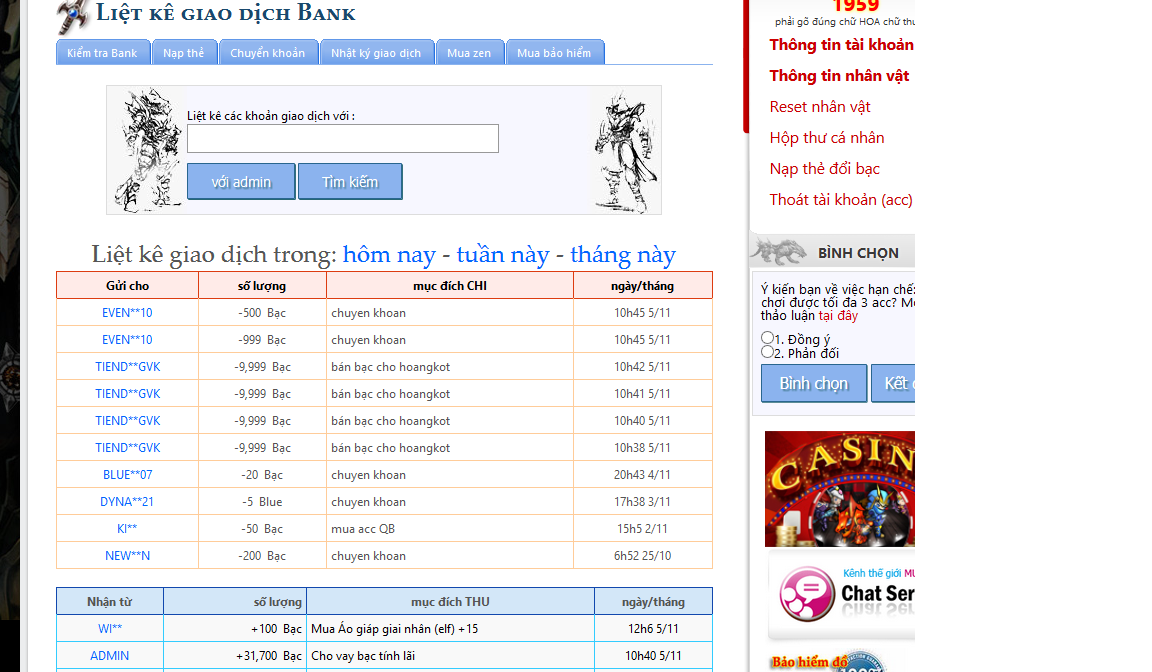Filter transactions by tuần này
Viewport: 1152px width, 672px height.
pyautogui.click(x=503, y=254)
